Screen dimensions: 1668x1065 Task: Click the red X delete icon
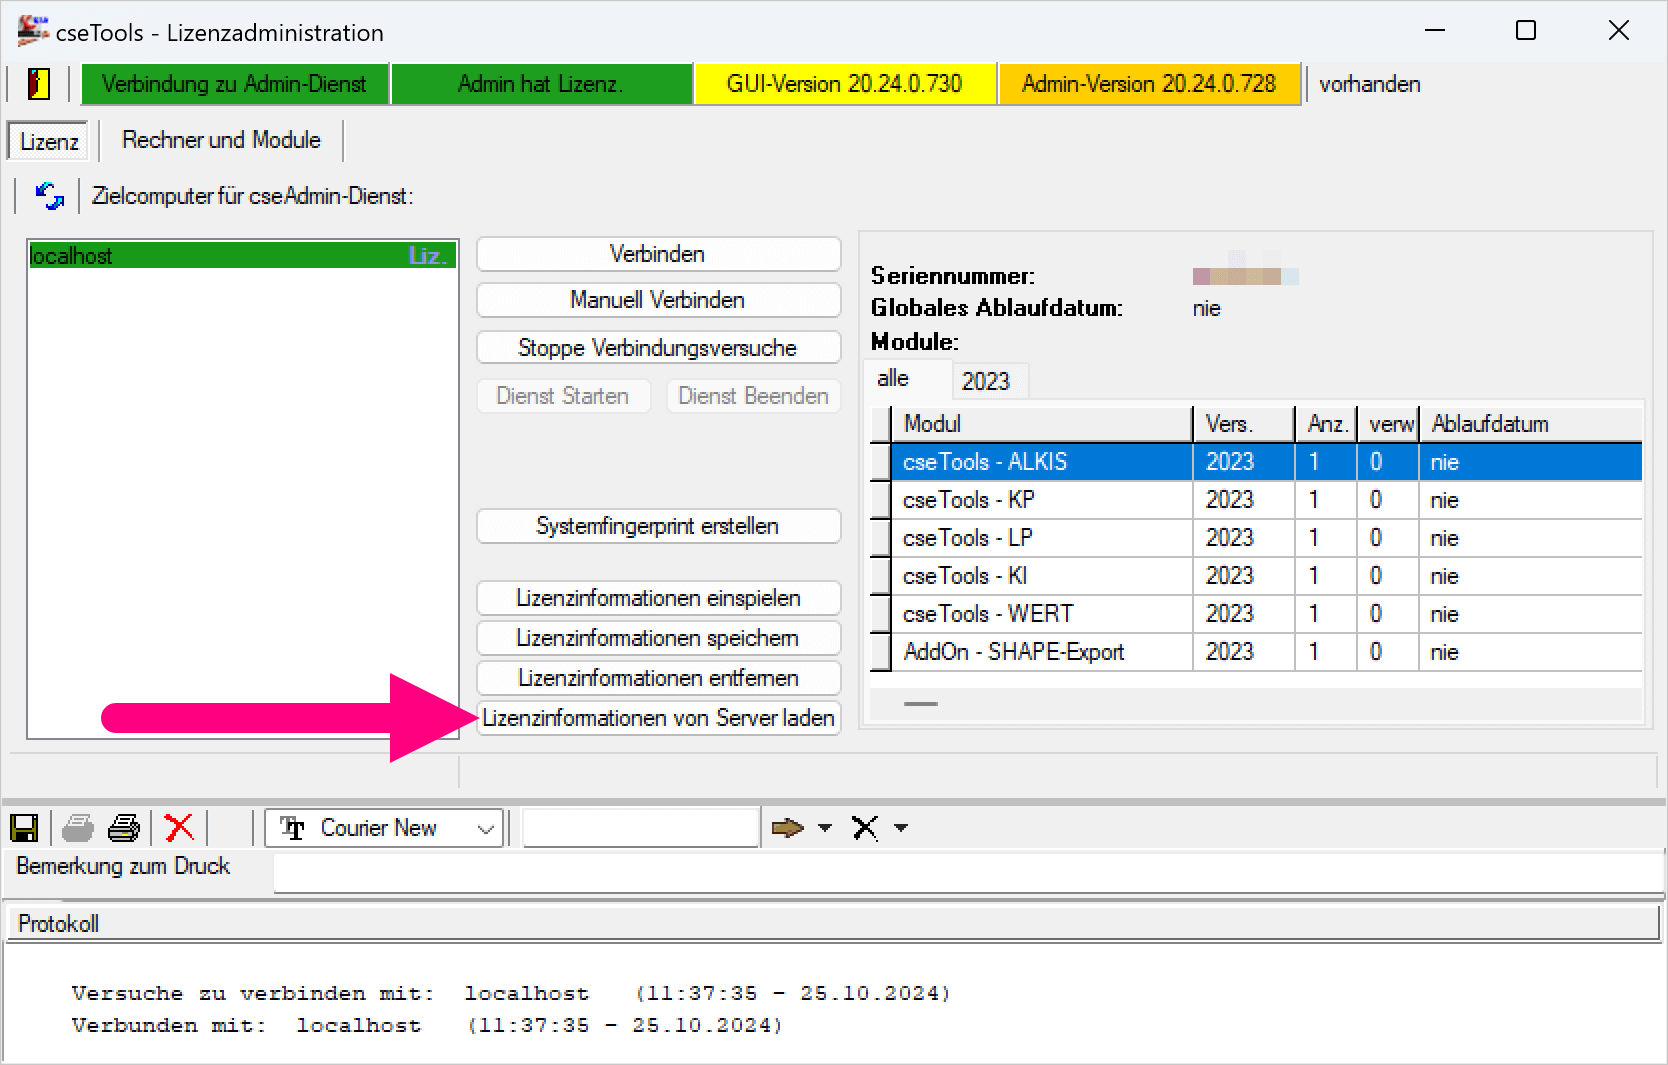pos(179,828)
